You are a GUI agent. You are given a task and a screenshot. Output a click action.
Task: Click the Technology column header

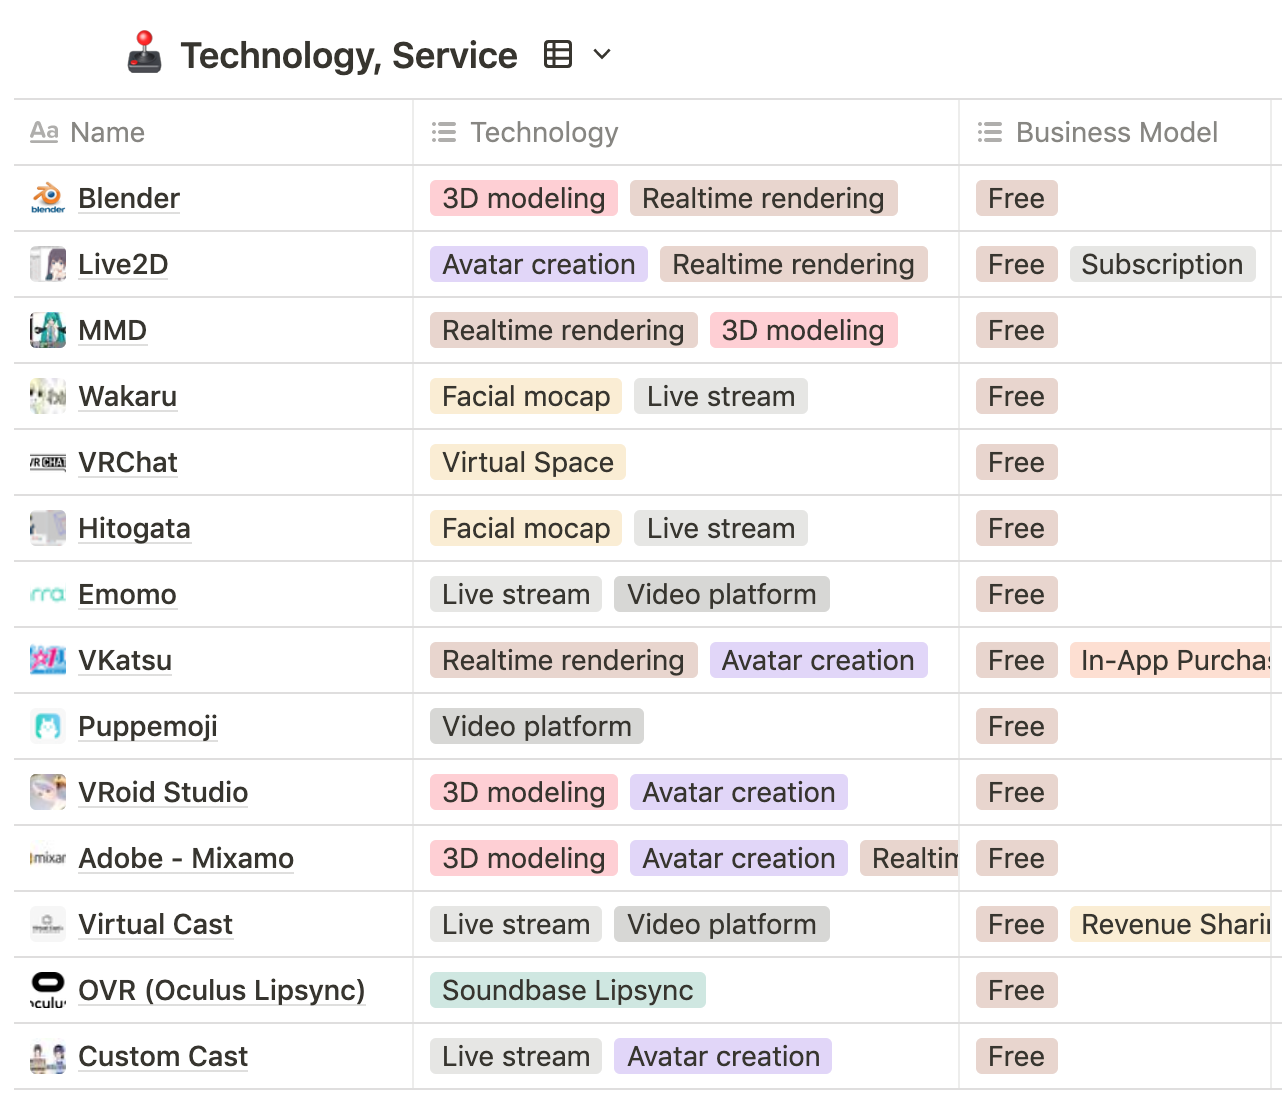pos(686,132)
